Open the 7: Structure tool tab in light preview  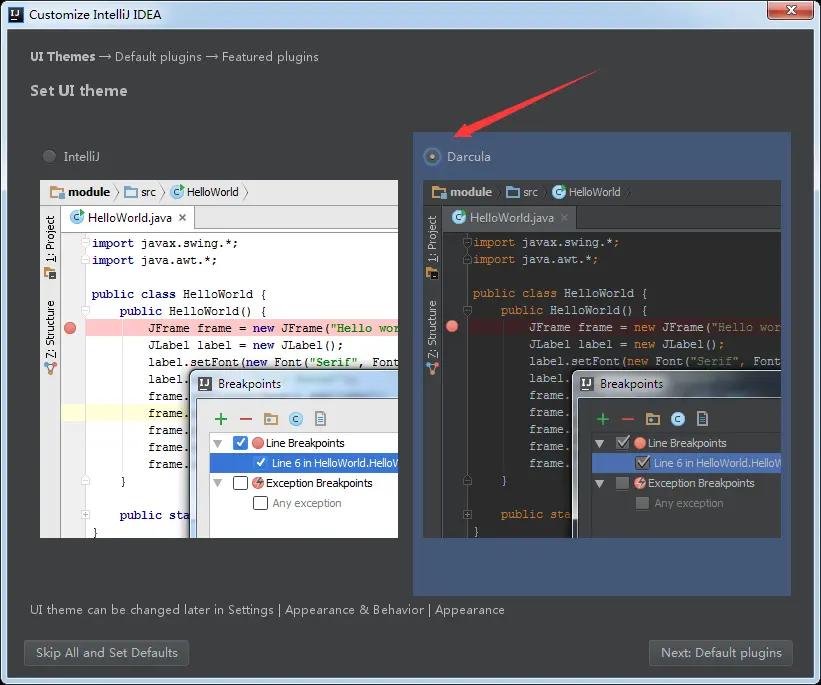50,329
